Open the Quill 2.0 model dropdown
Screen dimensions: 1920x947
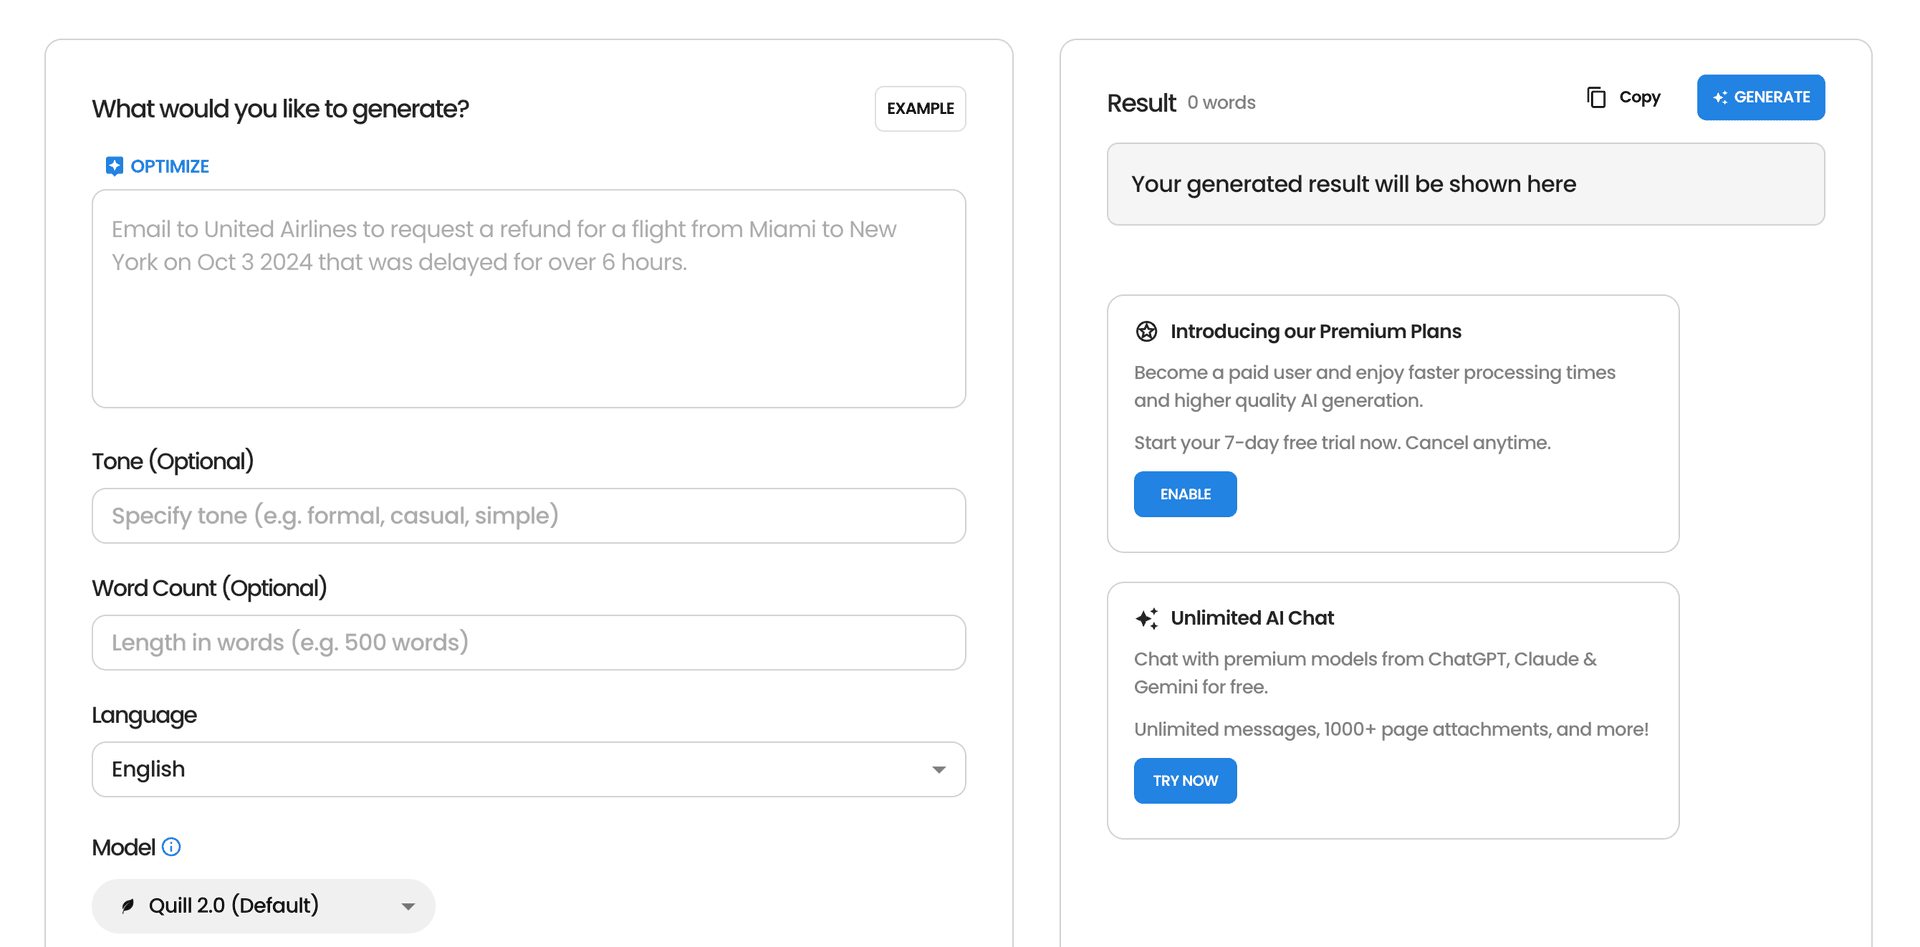pos(263,905)
